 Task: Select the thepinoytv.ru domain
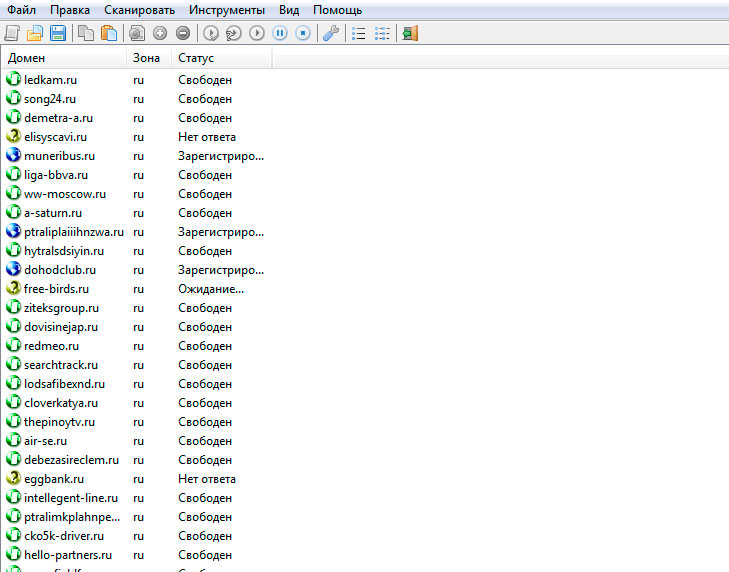click(60, 422)
